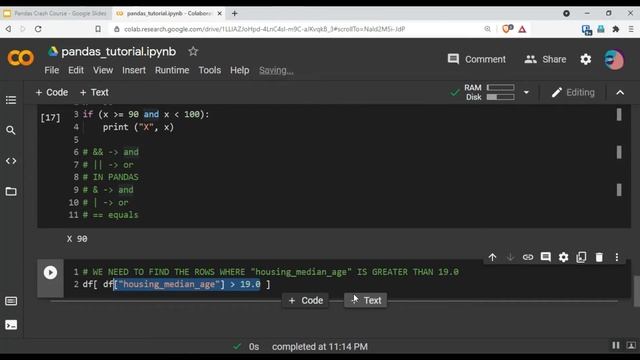Close the pandas_tutorial.ipynb browser tab
Image resolution: width=640 pixels, height=360 pixels.
coord(220,13)
